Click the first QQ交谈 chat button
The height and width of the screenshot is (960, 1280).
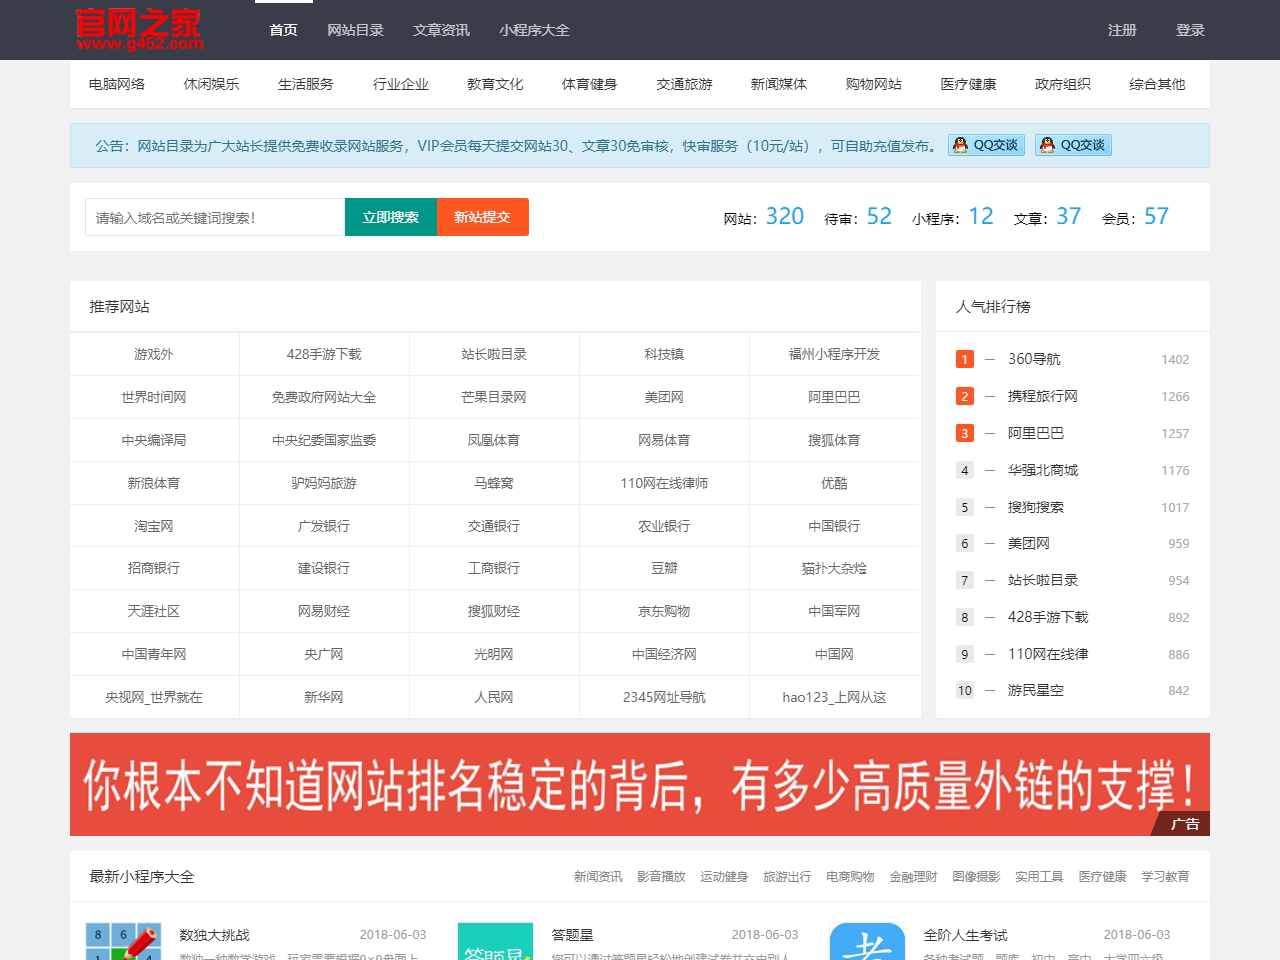(x=986, y=145)
